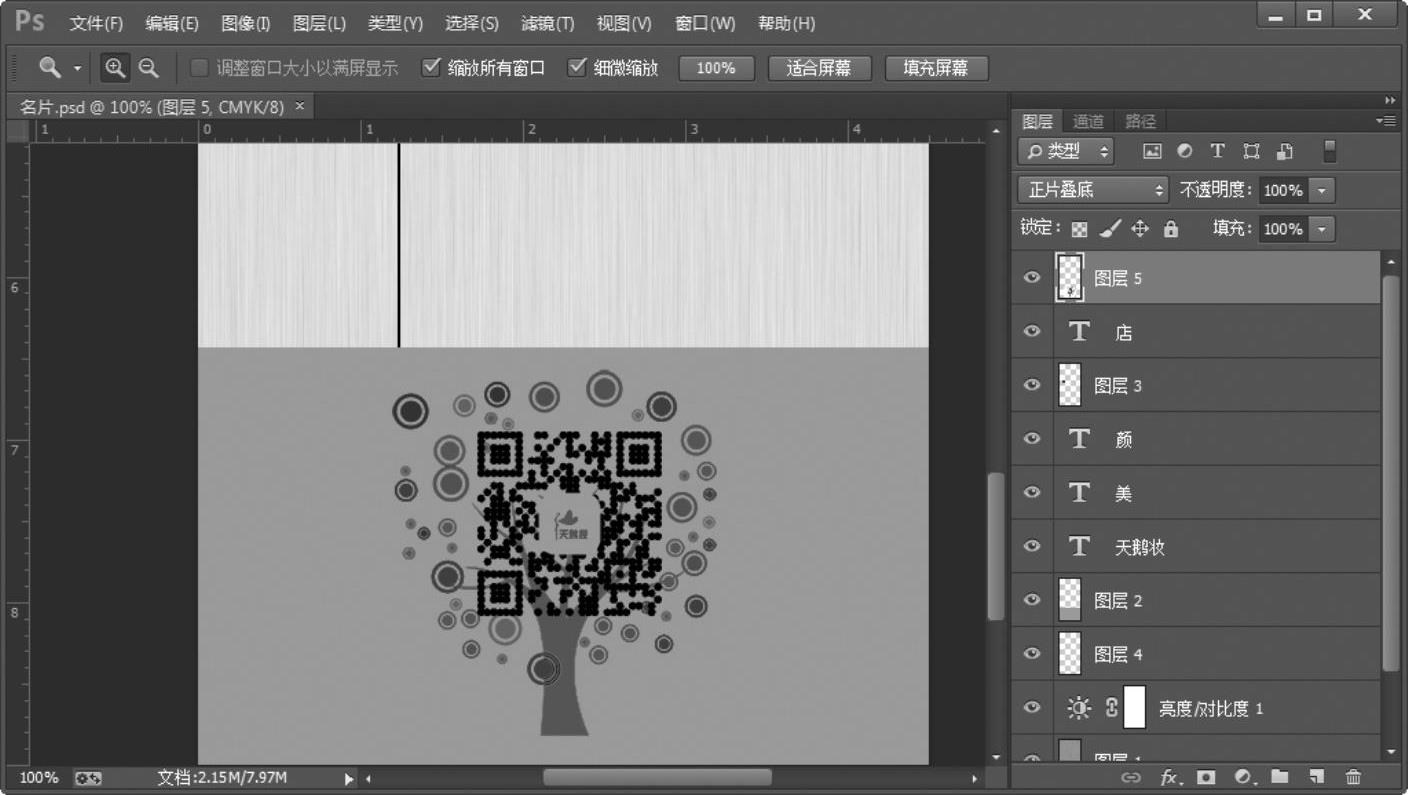
Task: Click the 填充屏幕 button
Action: 937,68
